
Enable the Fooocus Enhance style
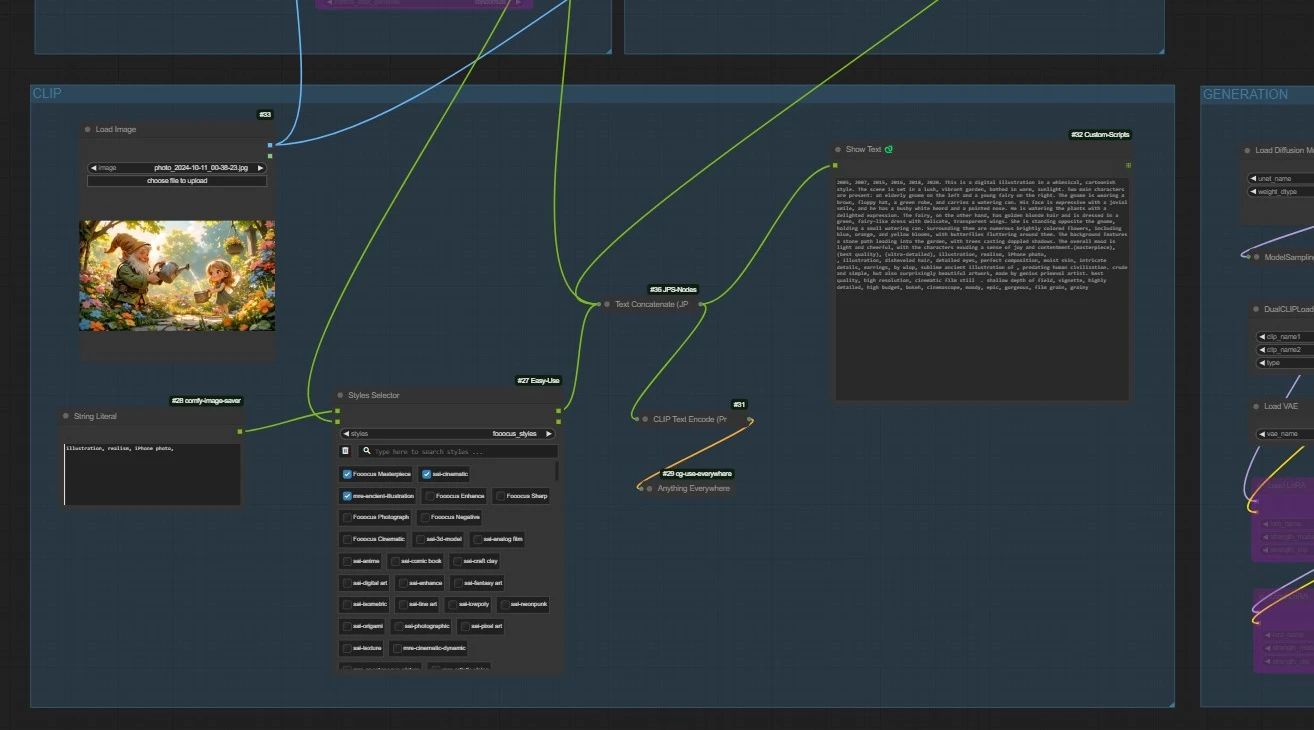(429, 496)
